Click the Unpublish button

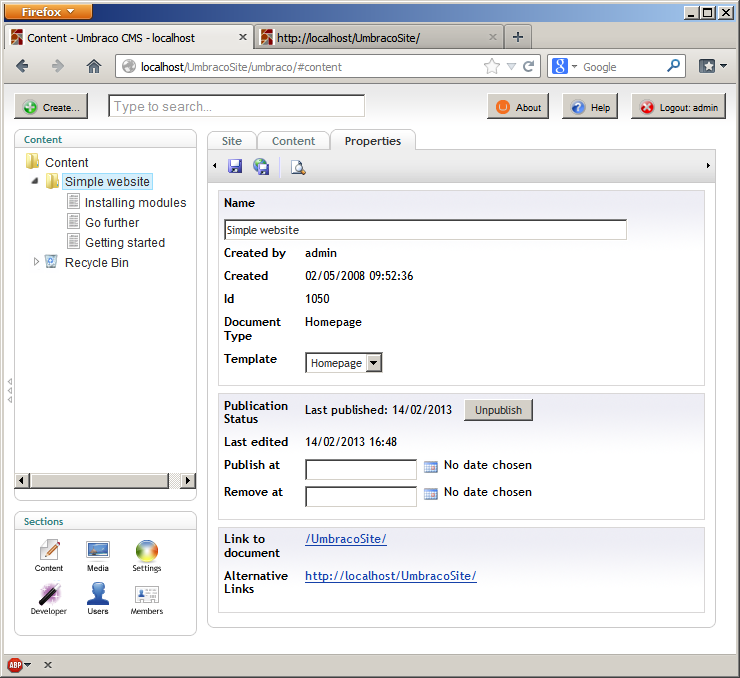[x=498, y=410]
